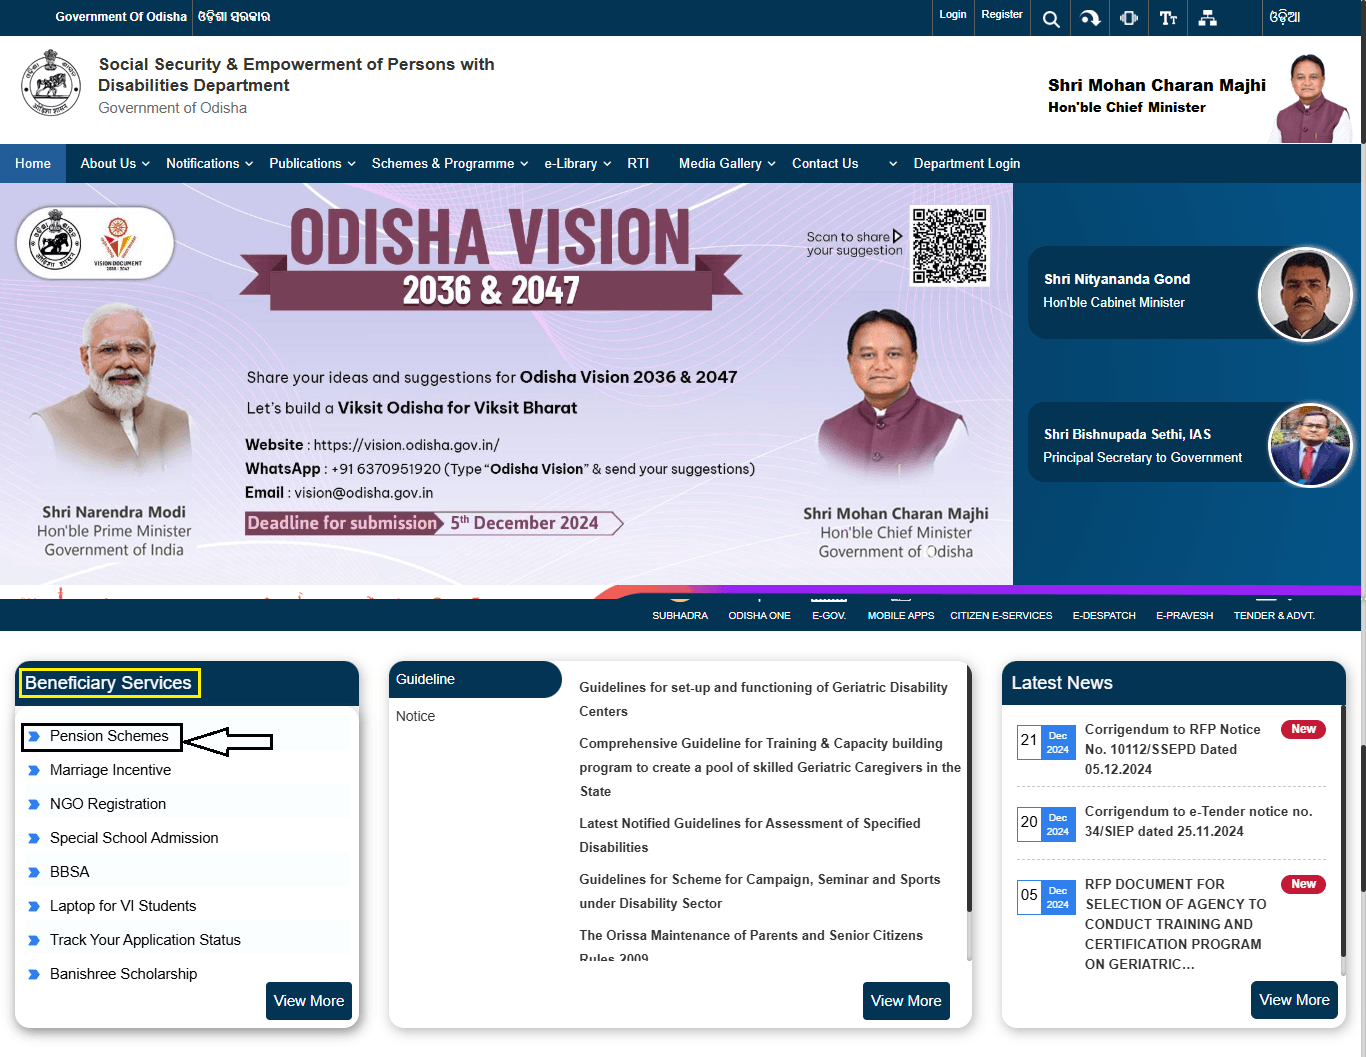Click View More in Latest News panel
This screenshot has width=1366, height=1057.
(x=1294, y=1000)
